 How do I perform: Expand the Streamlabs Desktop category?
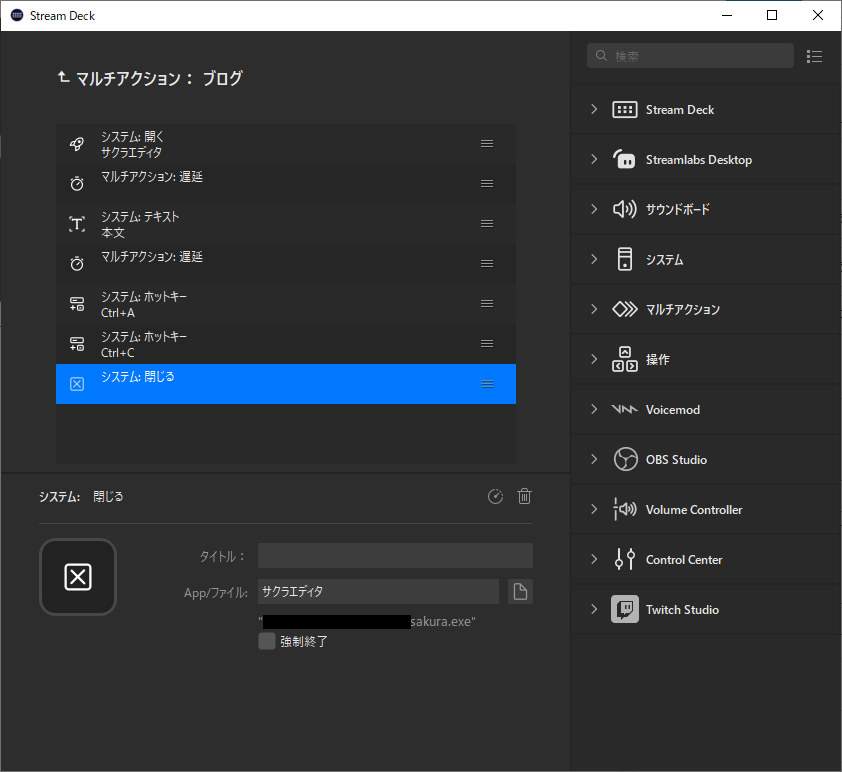click(x=594, y=159)
